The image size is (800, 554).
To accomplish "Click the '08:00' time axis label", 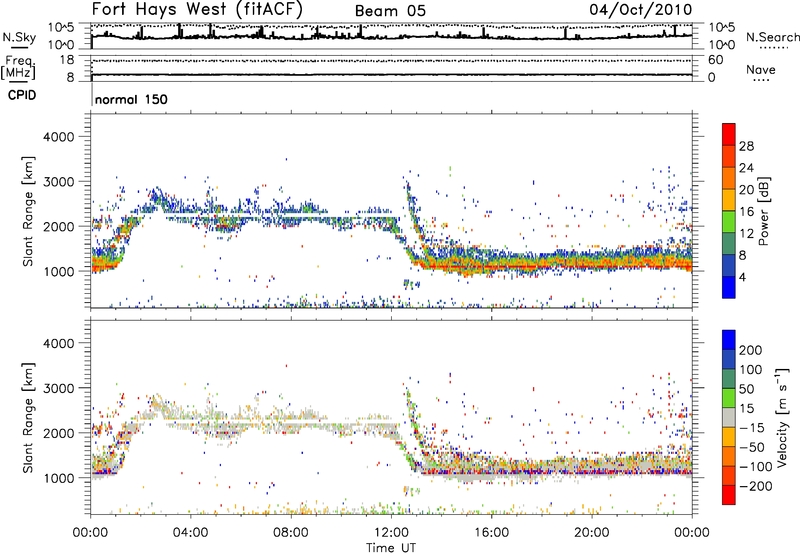I will point(291,533).
